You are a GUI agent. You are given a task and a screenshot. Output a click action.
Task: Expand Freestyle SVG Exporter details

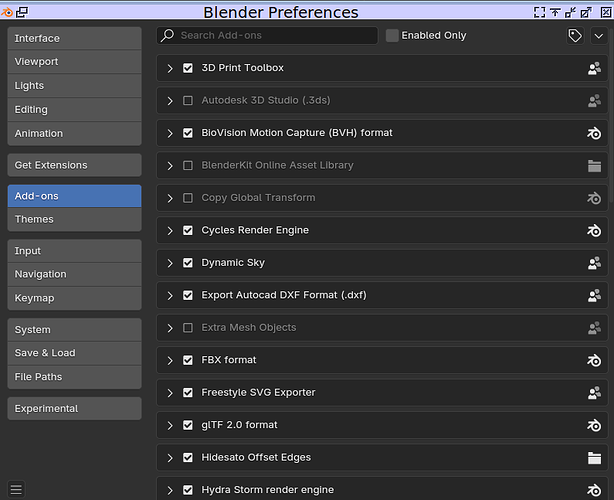[x=170, y=393]
